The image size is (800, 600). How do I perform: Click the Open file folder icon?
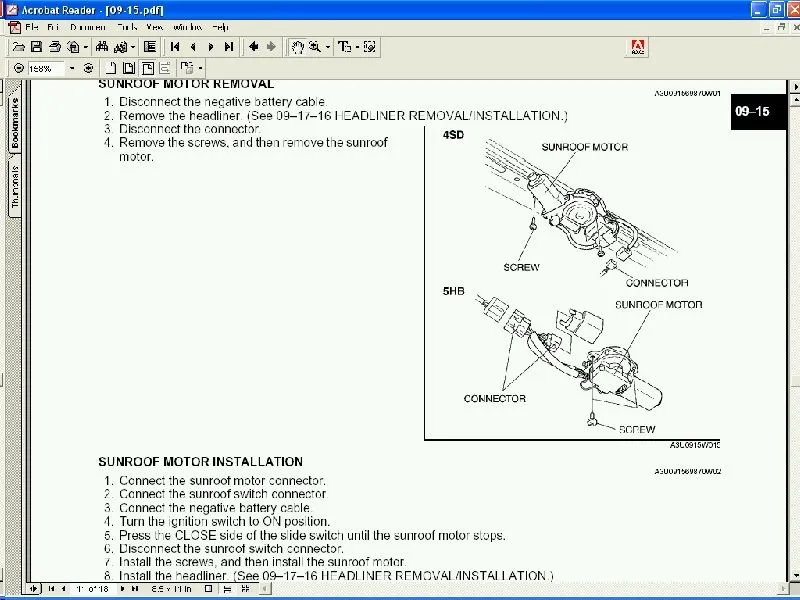[x=17, y=46]
